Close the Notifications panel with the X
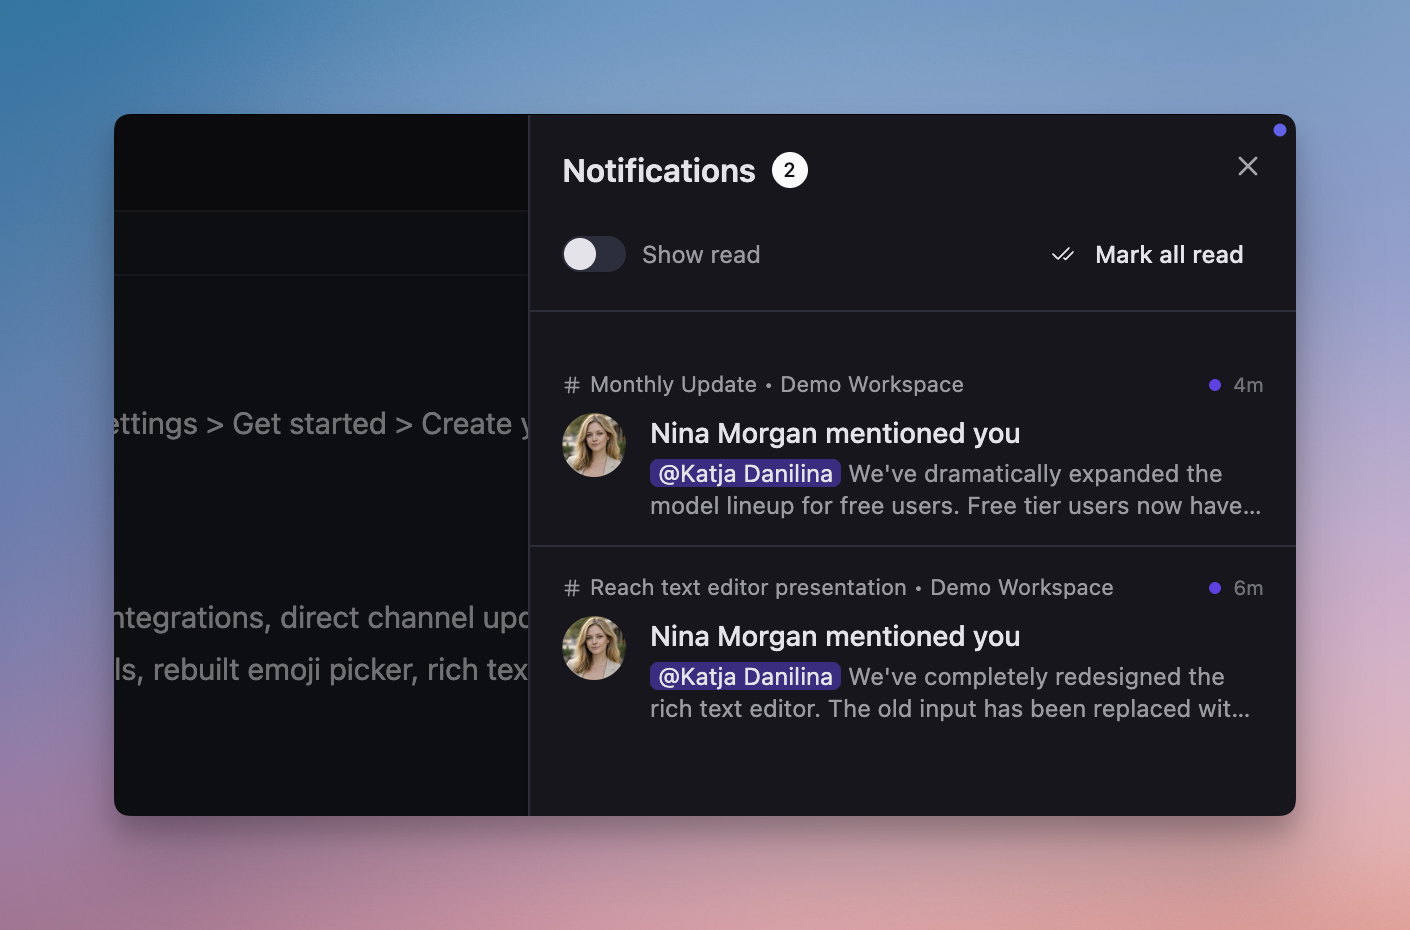This screenshot has height=930, width=1410. [x=1247, y=166]
